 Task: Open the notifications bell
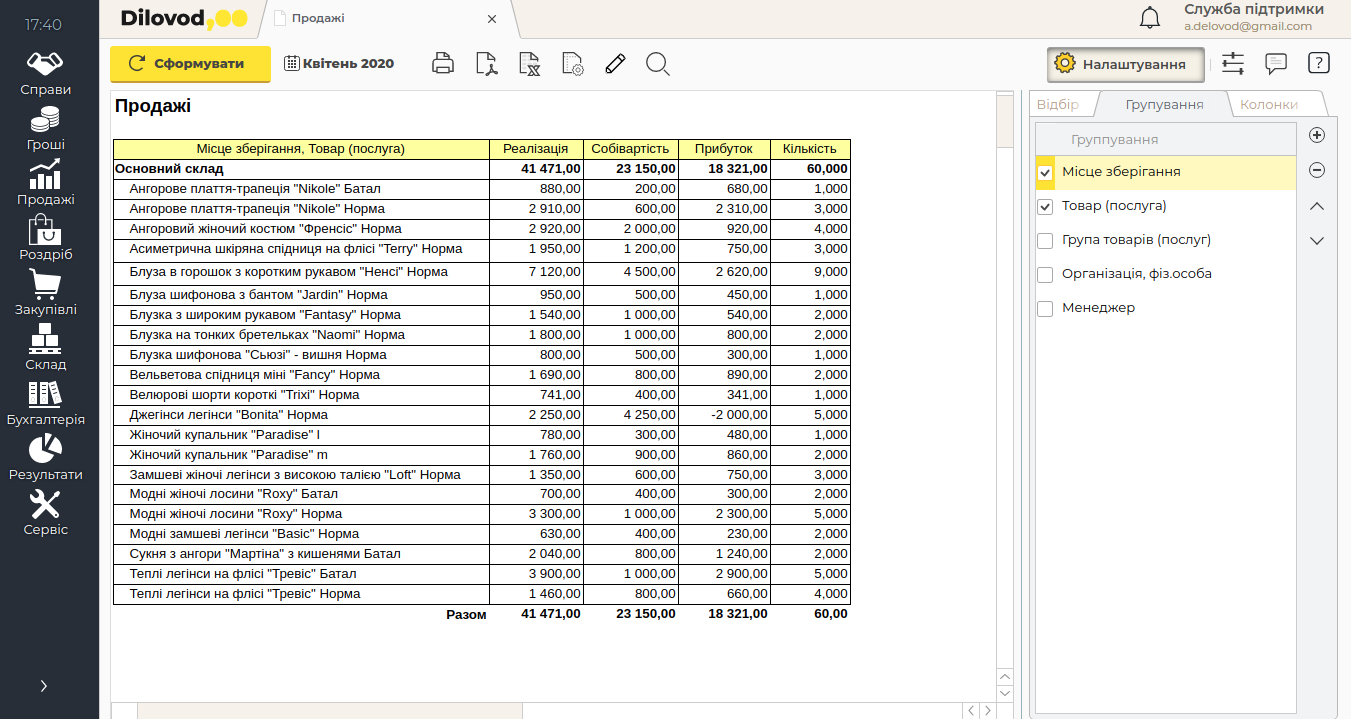1150,18
